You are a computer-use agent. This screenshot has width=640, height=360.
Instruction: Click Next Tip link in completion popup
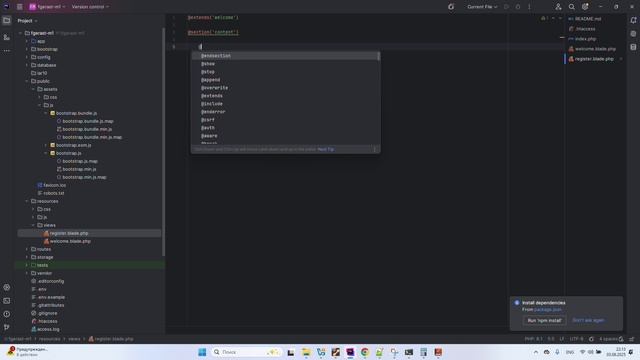326,149
